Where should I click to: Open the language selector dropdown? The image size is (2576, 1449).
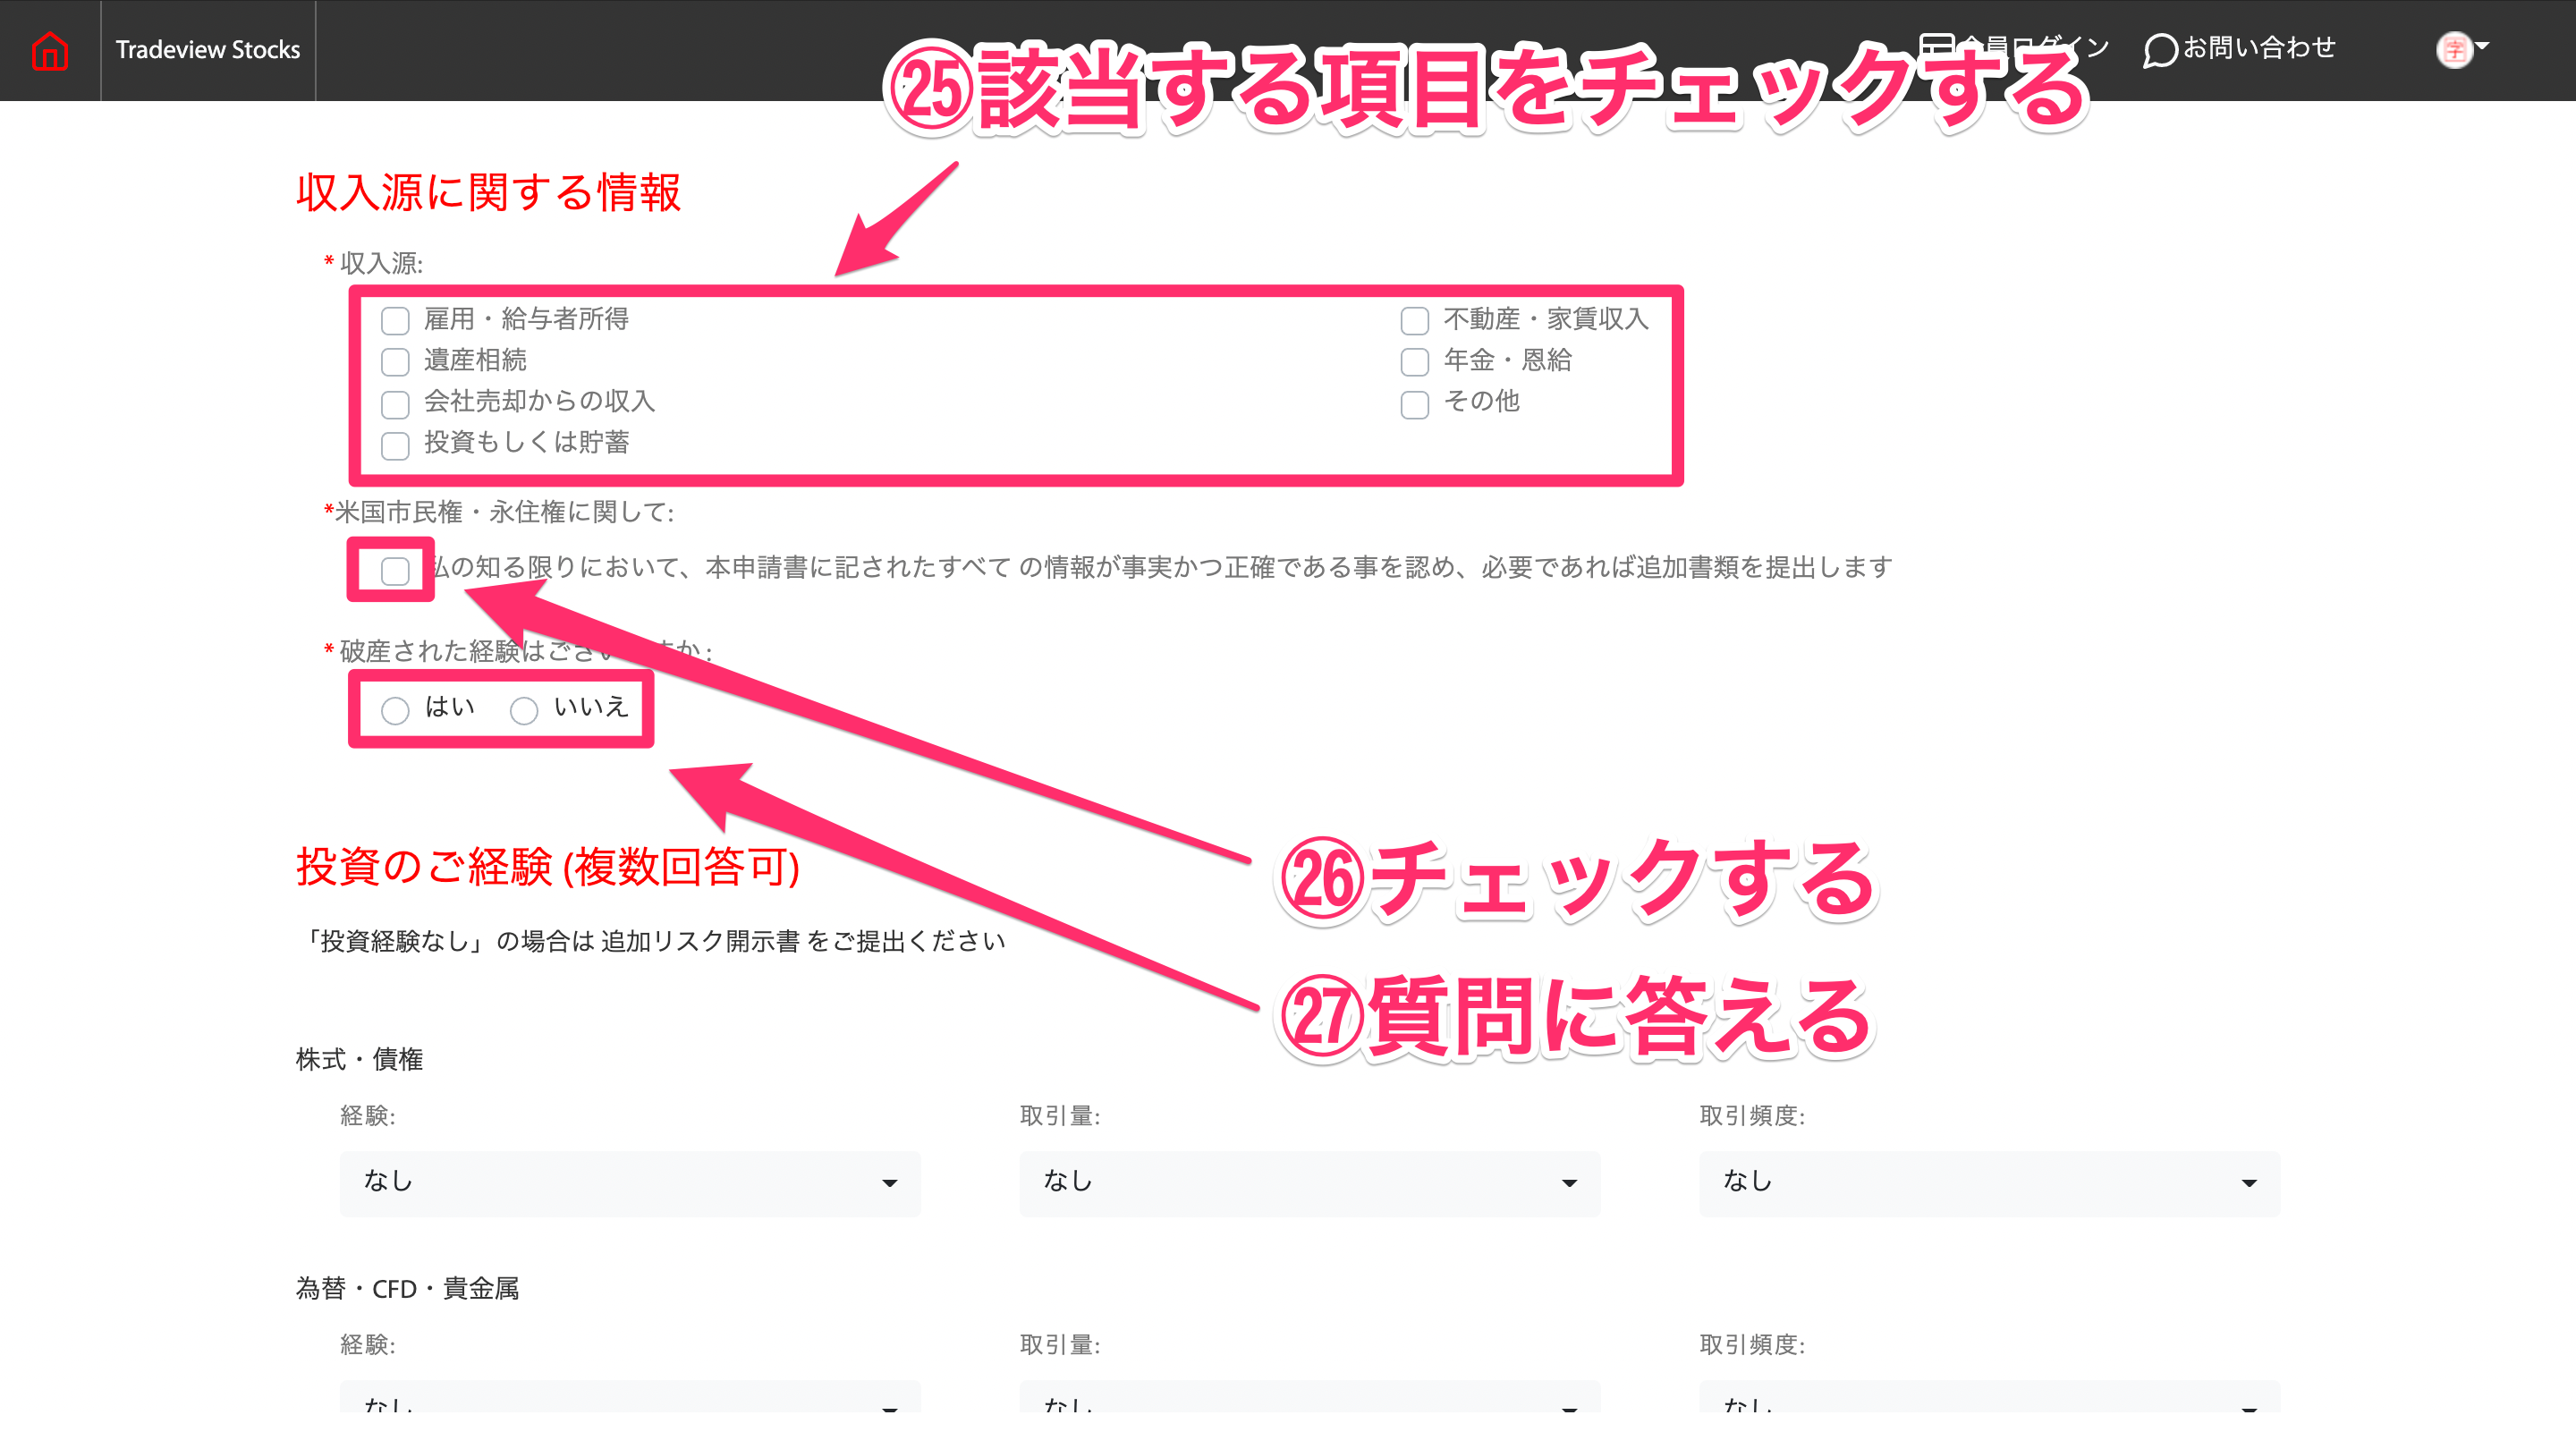coord(2462,48)
